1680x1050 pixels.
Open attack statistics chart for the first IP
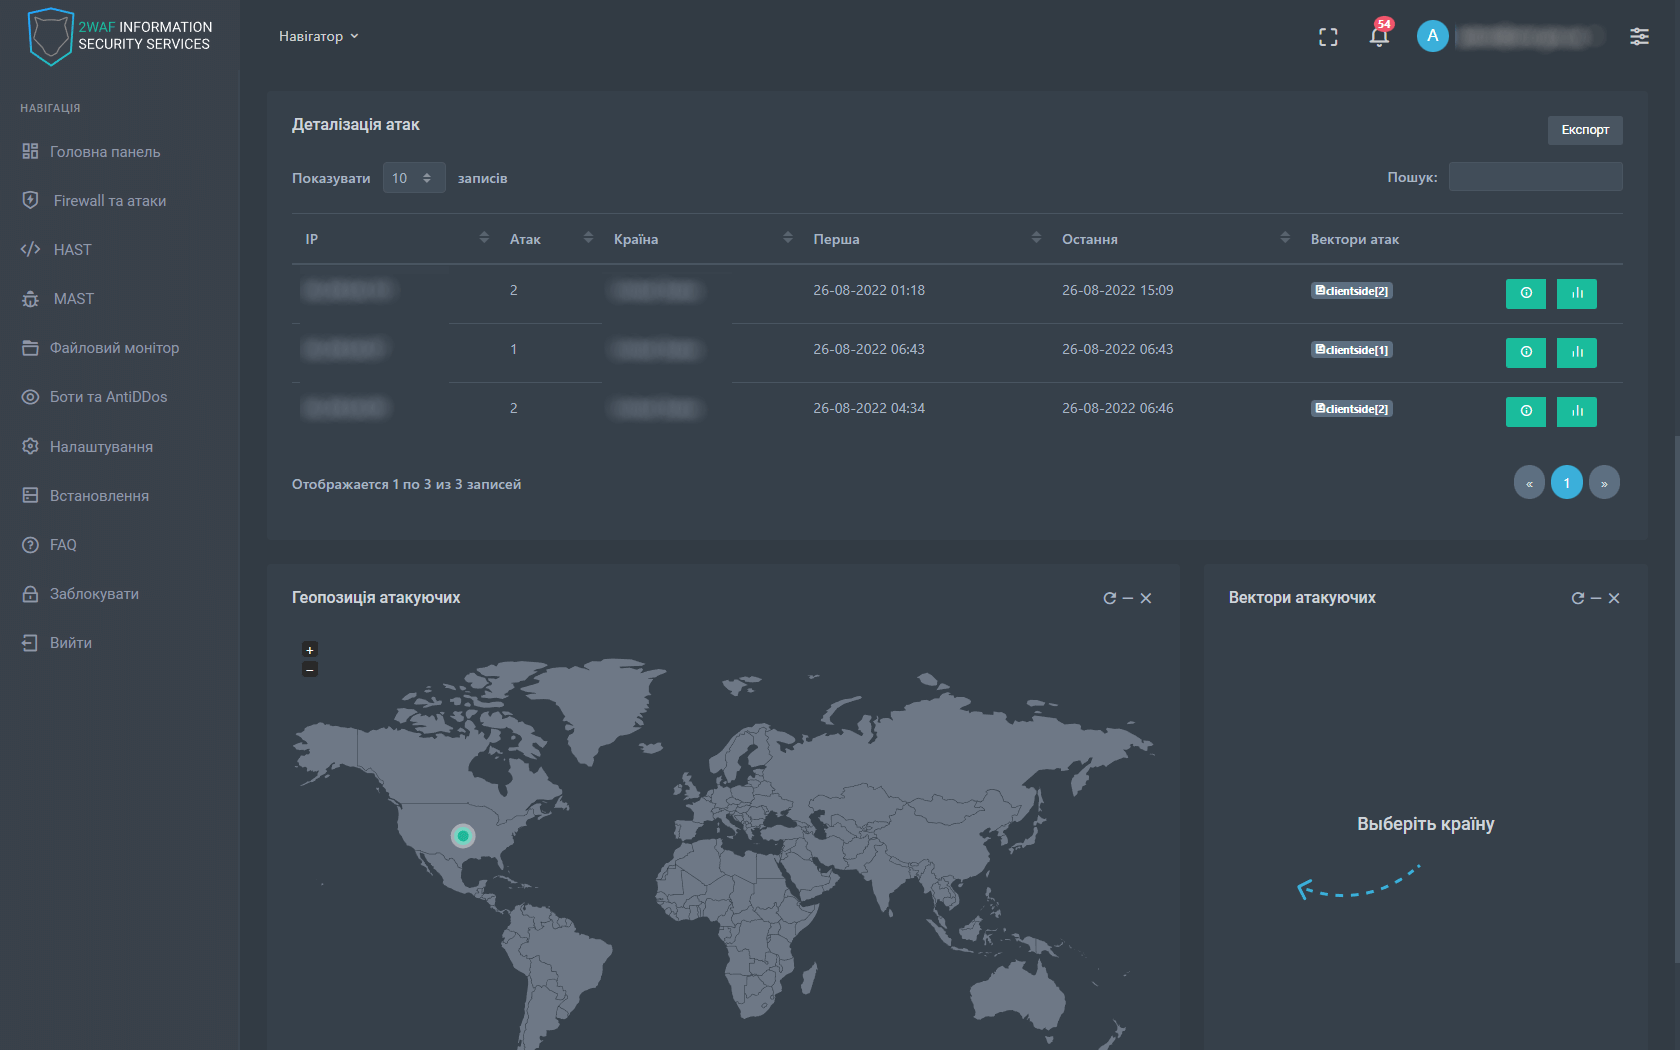[x=1576, y=293]
